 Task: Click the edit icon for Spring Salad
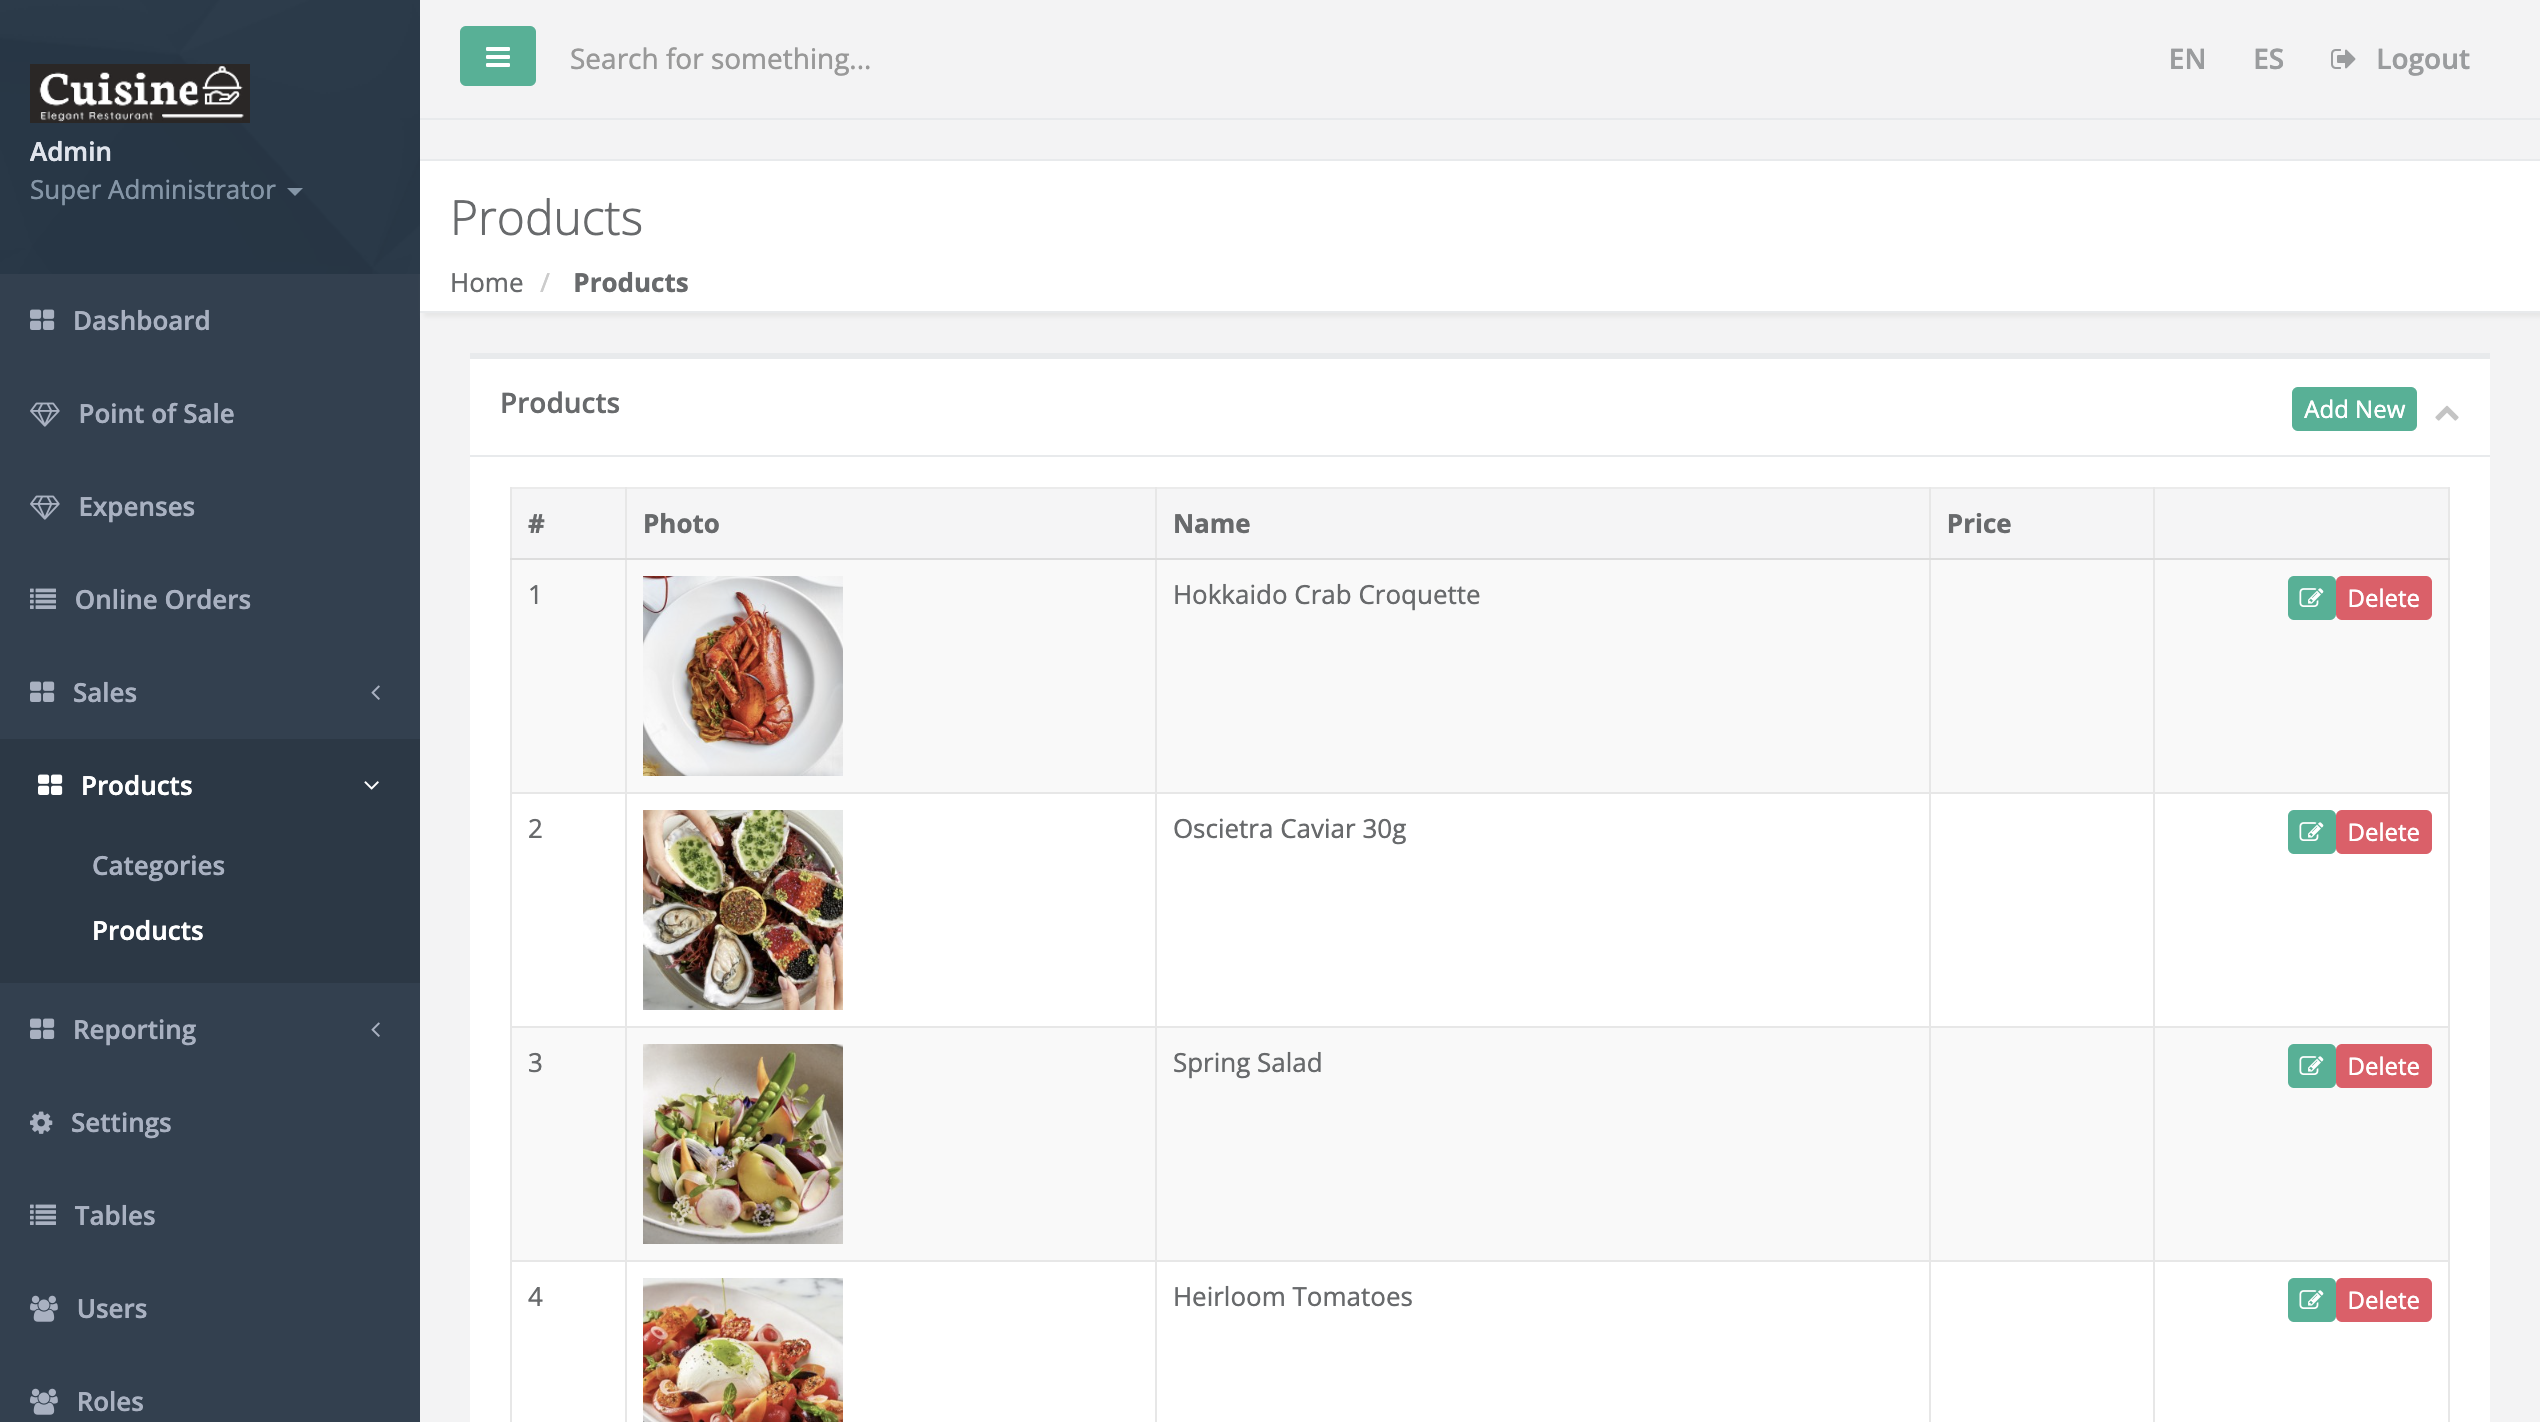(x=2311, y=1066)
